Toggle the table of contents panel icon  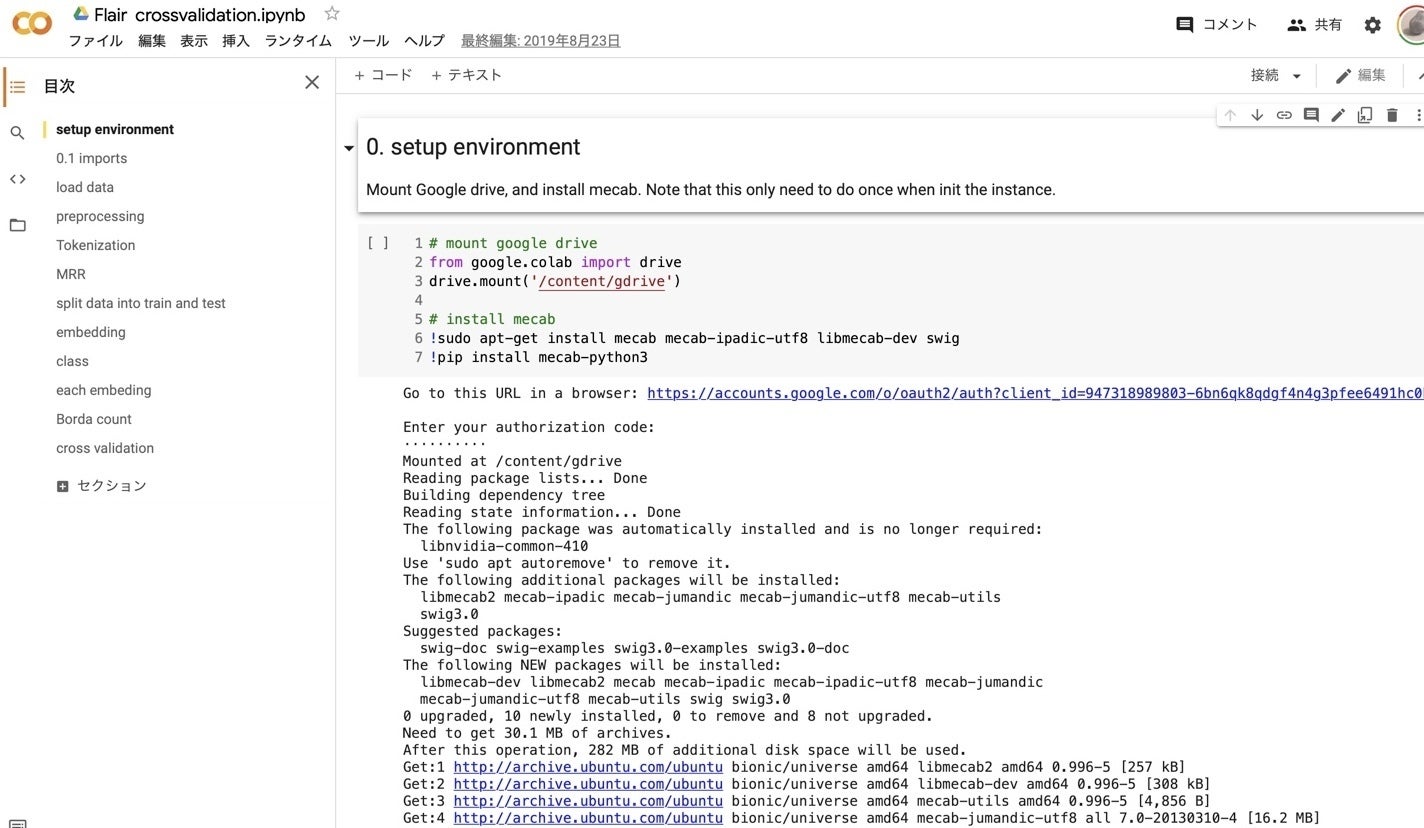pyautogui.click(x=17, y=87)
